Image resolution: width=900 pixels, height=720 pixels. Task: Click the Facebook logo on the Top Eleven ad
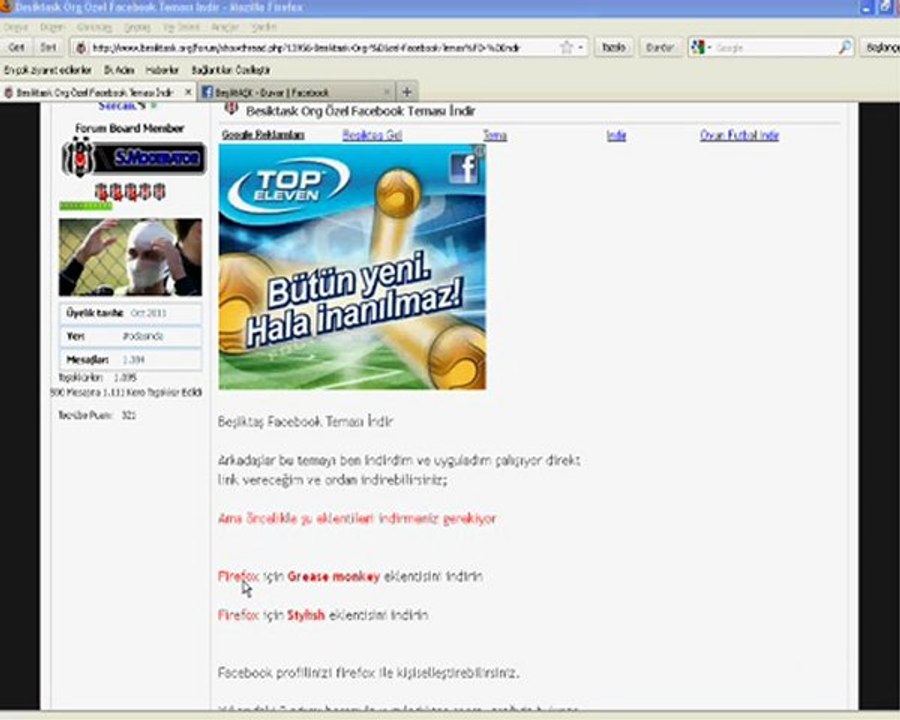[x=464, y=168]
